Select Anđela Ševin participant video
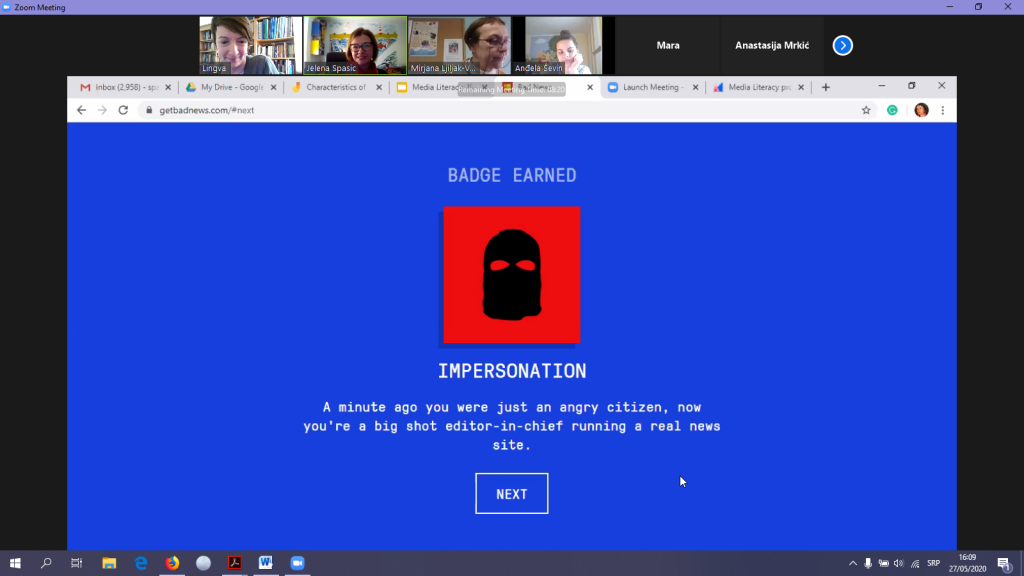The image size is (1024, 576). (x=564, y=45)
